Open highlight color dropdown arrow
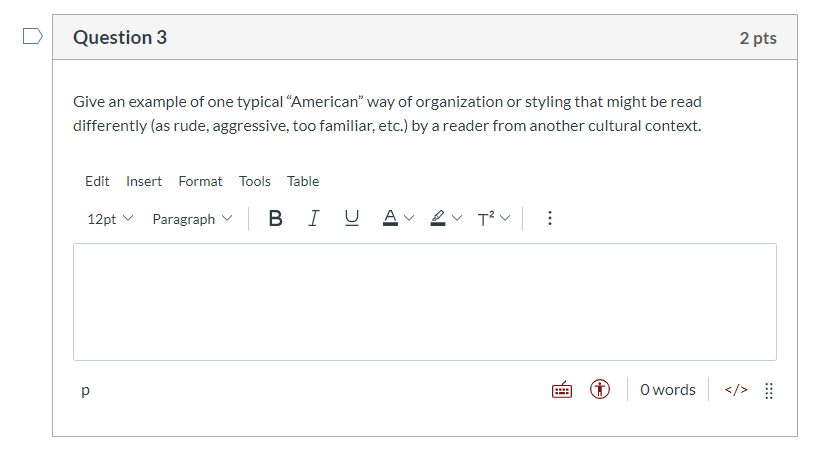The width and height of the screenshot is (833, 451). coord(457,218)
